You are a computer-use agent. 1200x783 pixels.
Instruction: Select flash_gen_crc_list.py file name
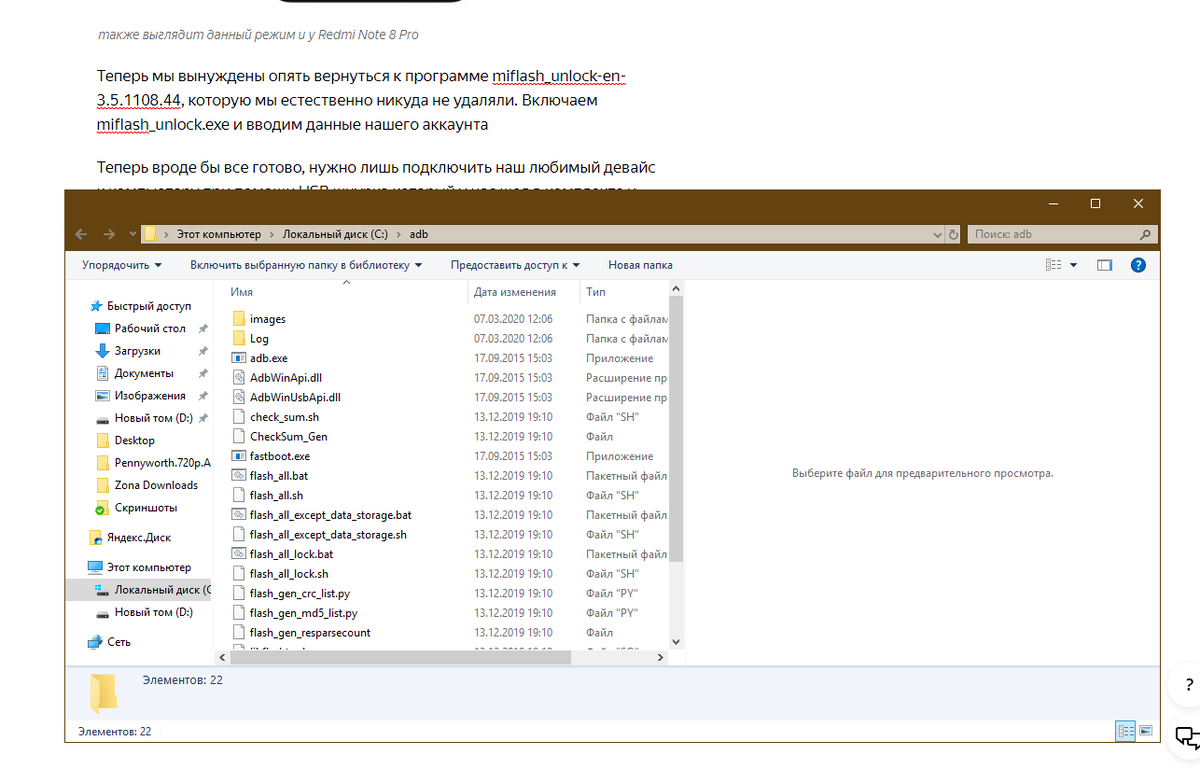click(x=300, y=593)
